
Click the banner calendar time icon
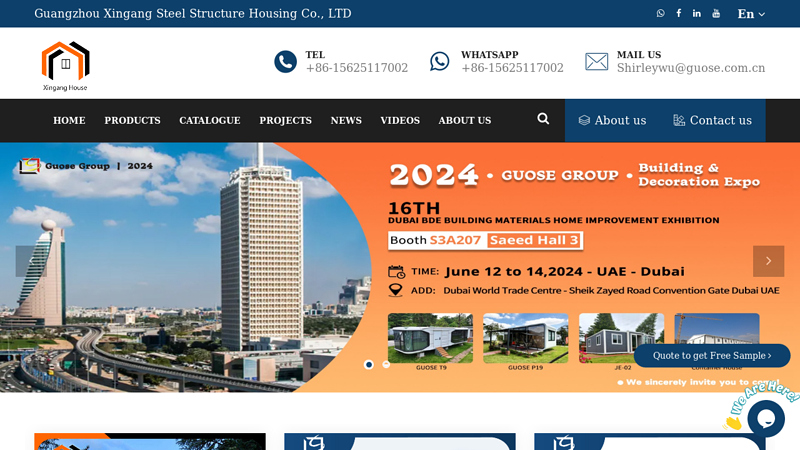pyautogui.click(x=396, y=271)
